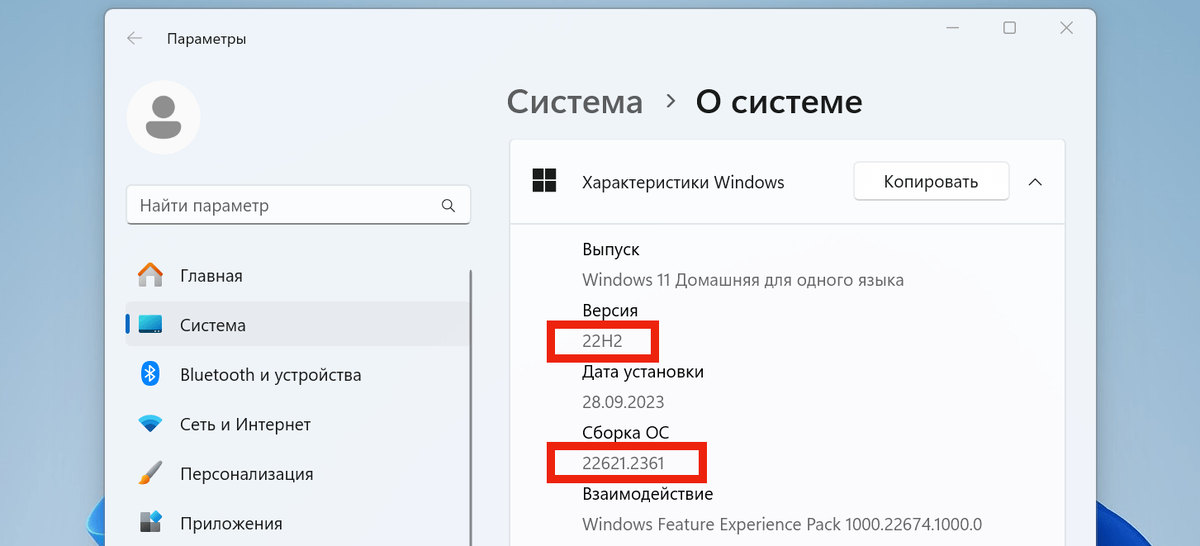Open the Персонализация section

coord(298,474)
